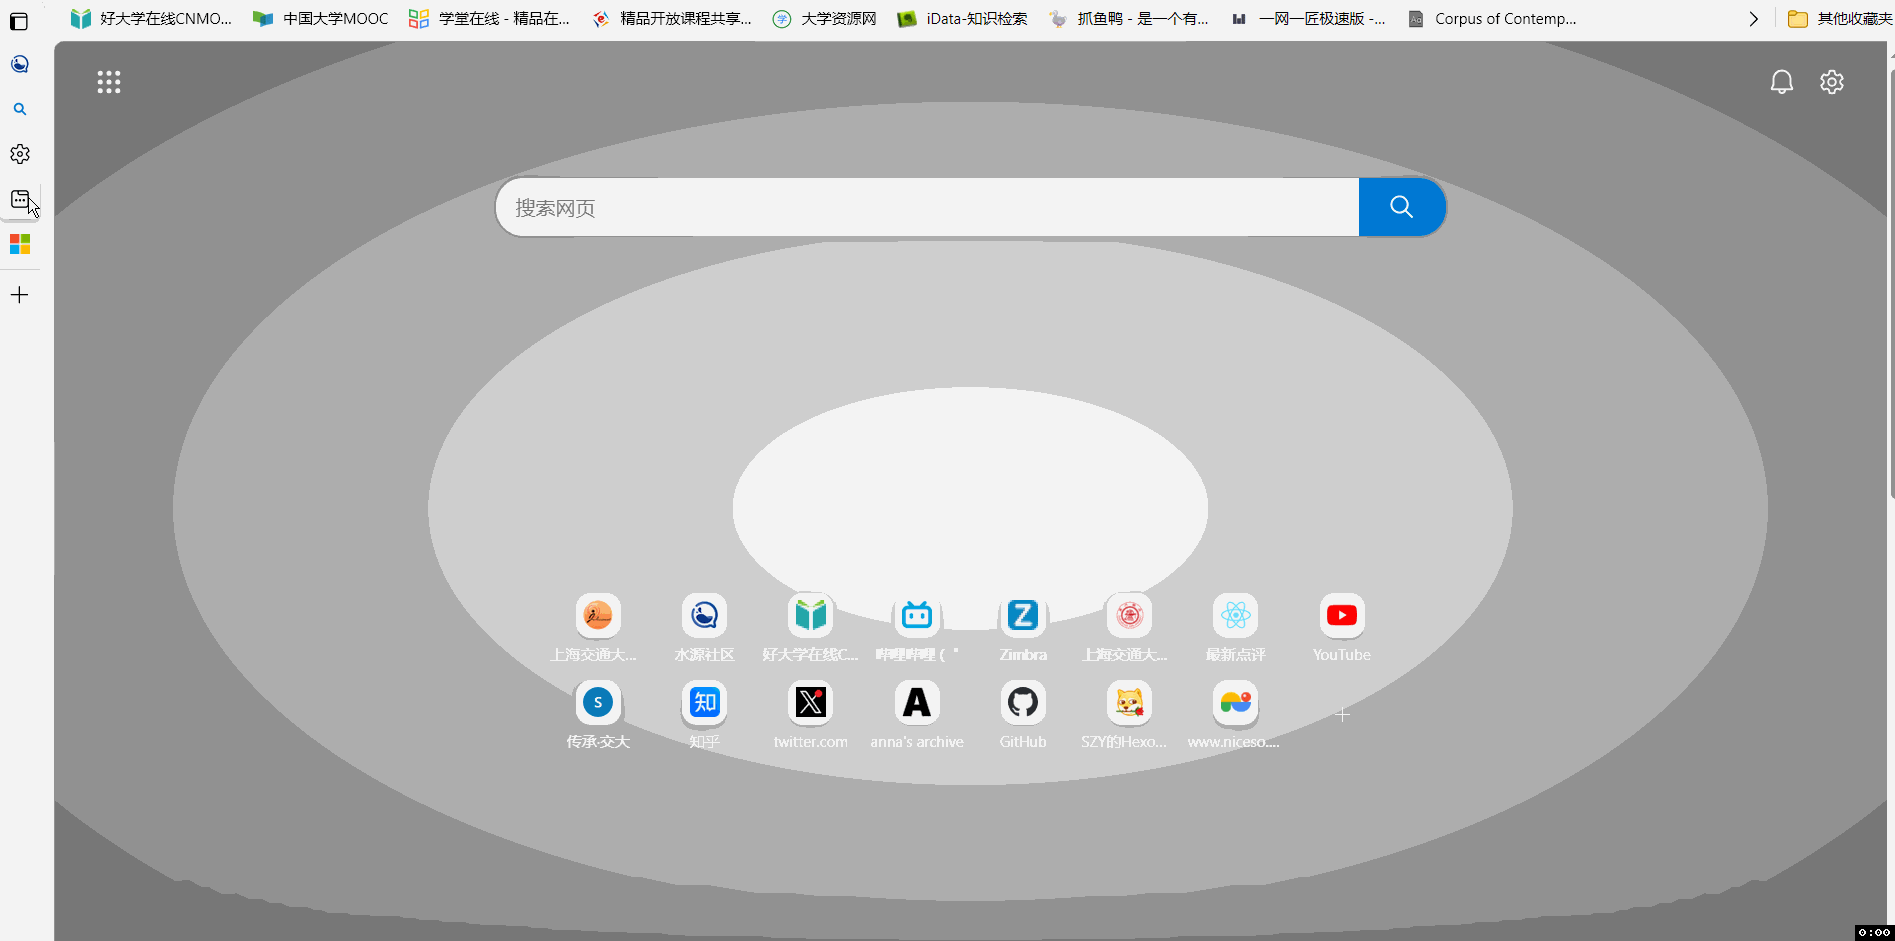Open the SZY的Hexo... quick link tile
1895x941 pixels.
[x=1129, y=715]
